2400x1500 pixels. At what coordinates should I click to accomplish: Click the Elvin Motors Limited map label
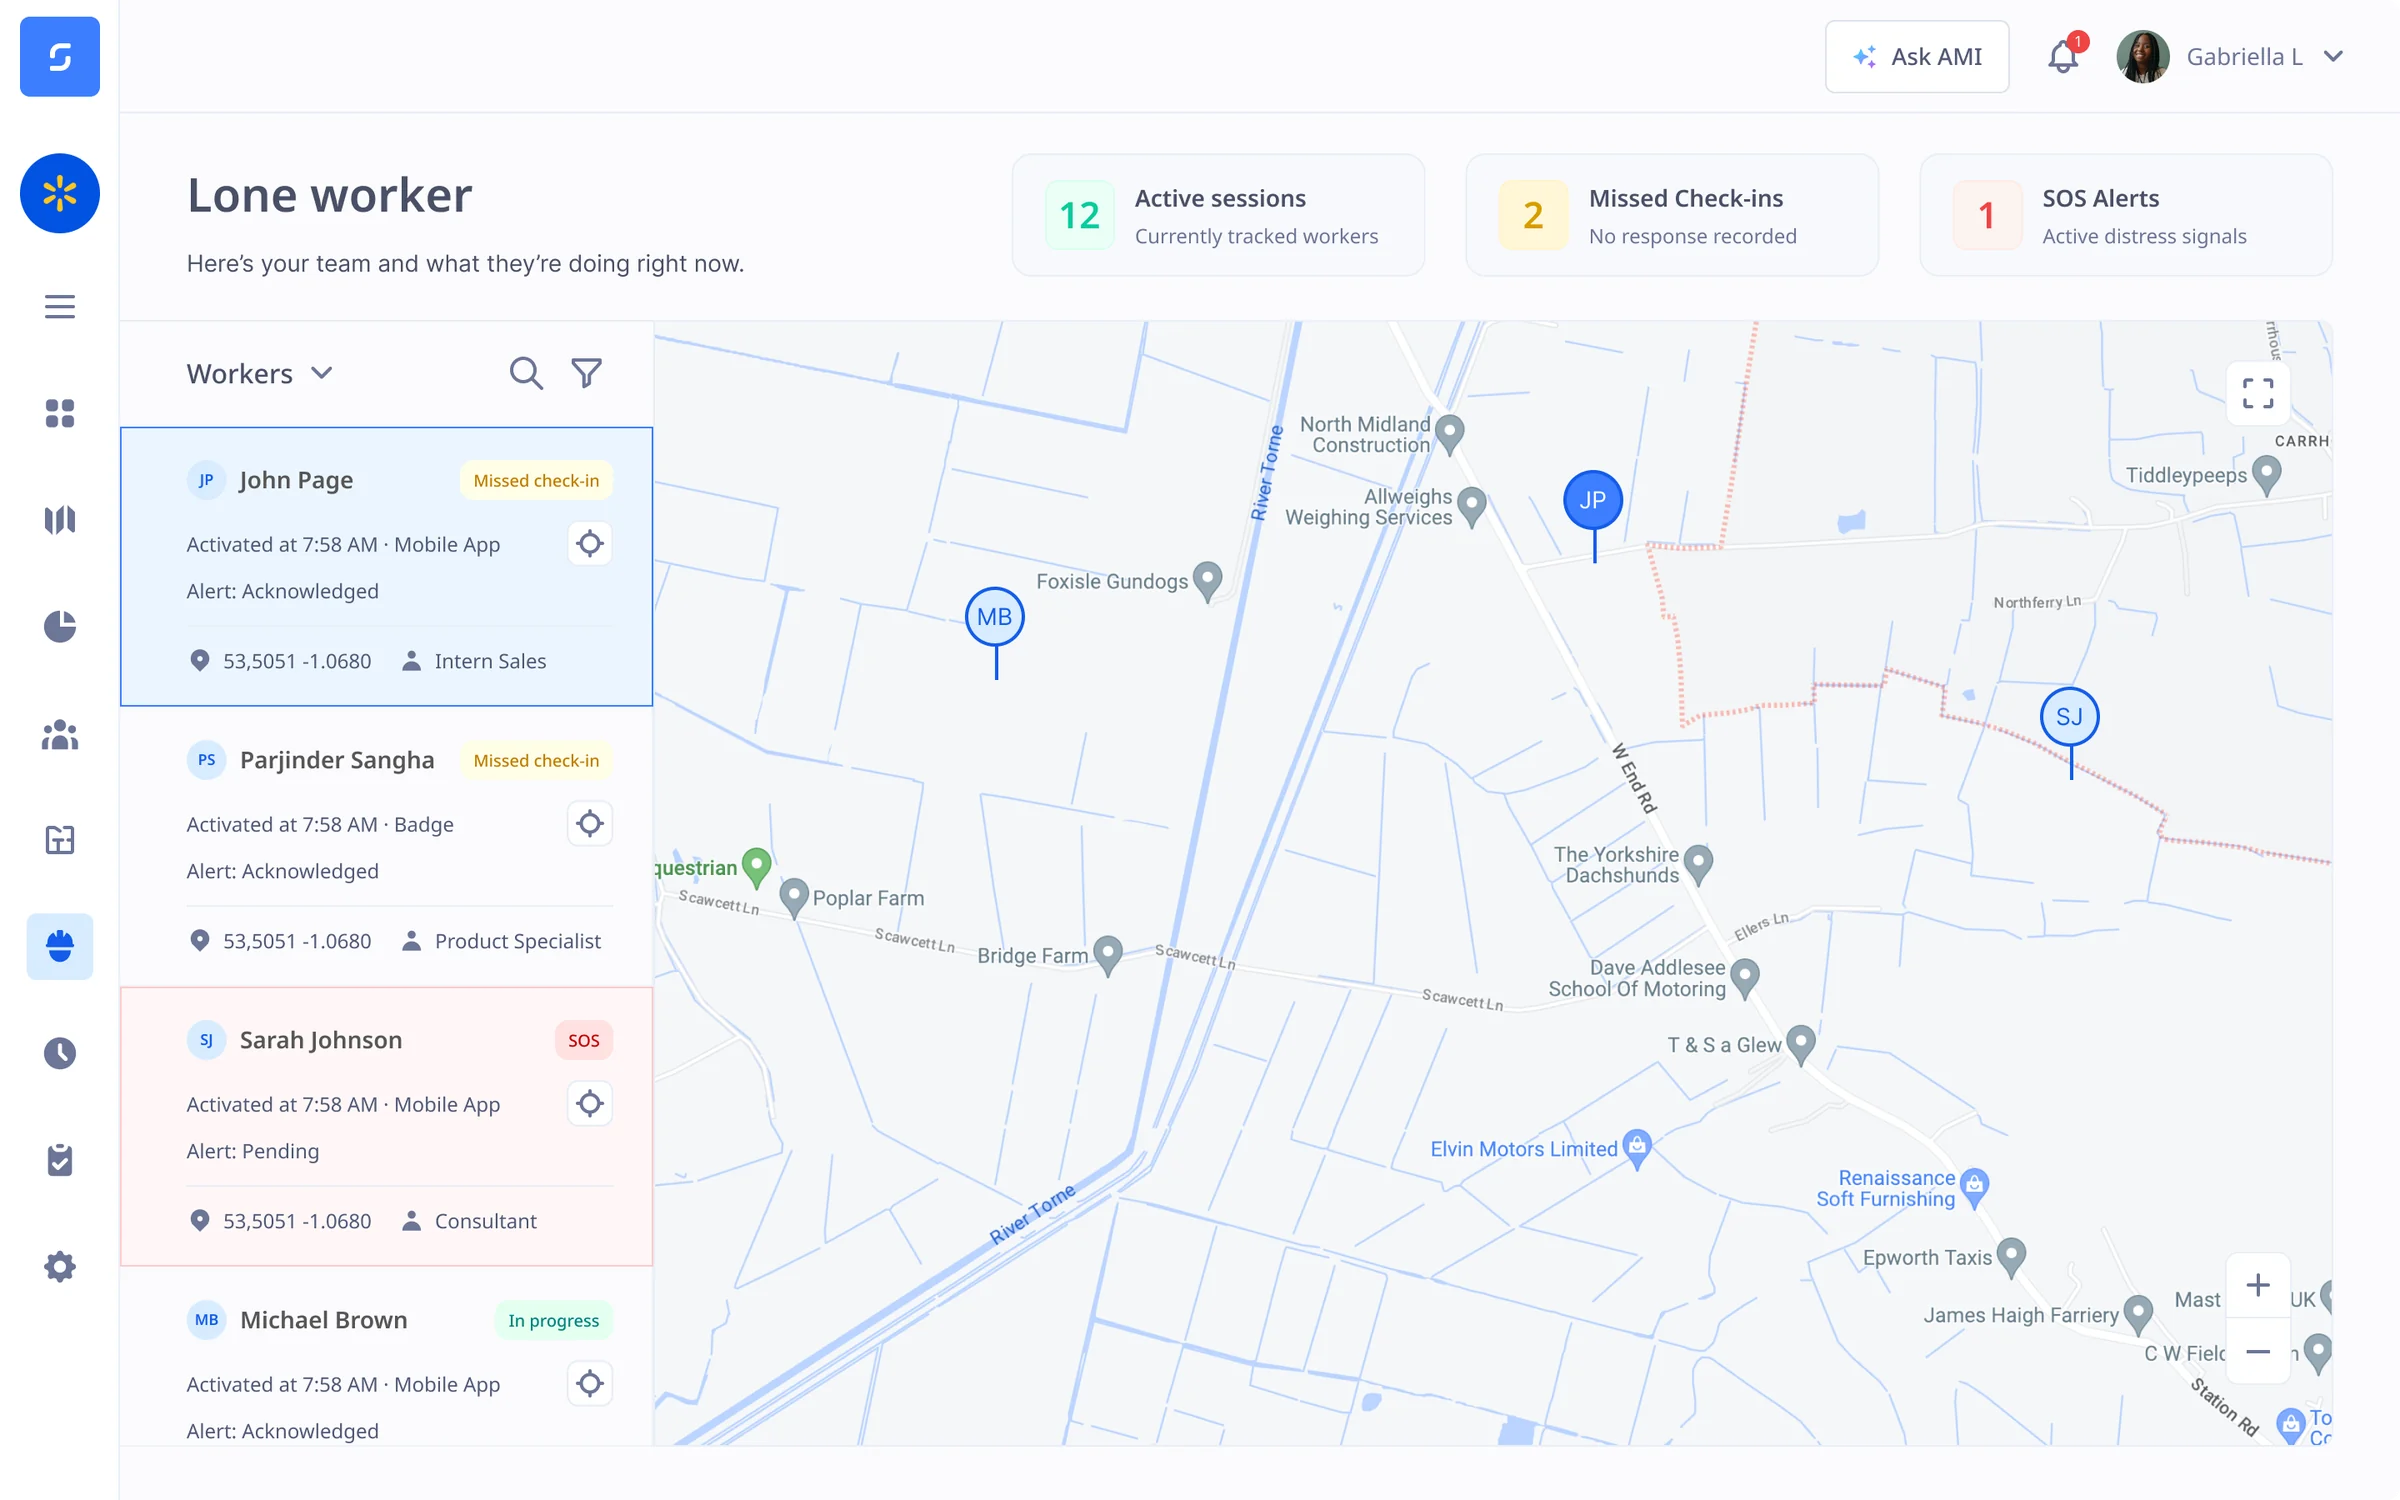(1523, 1149)
